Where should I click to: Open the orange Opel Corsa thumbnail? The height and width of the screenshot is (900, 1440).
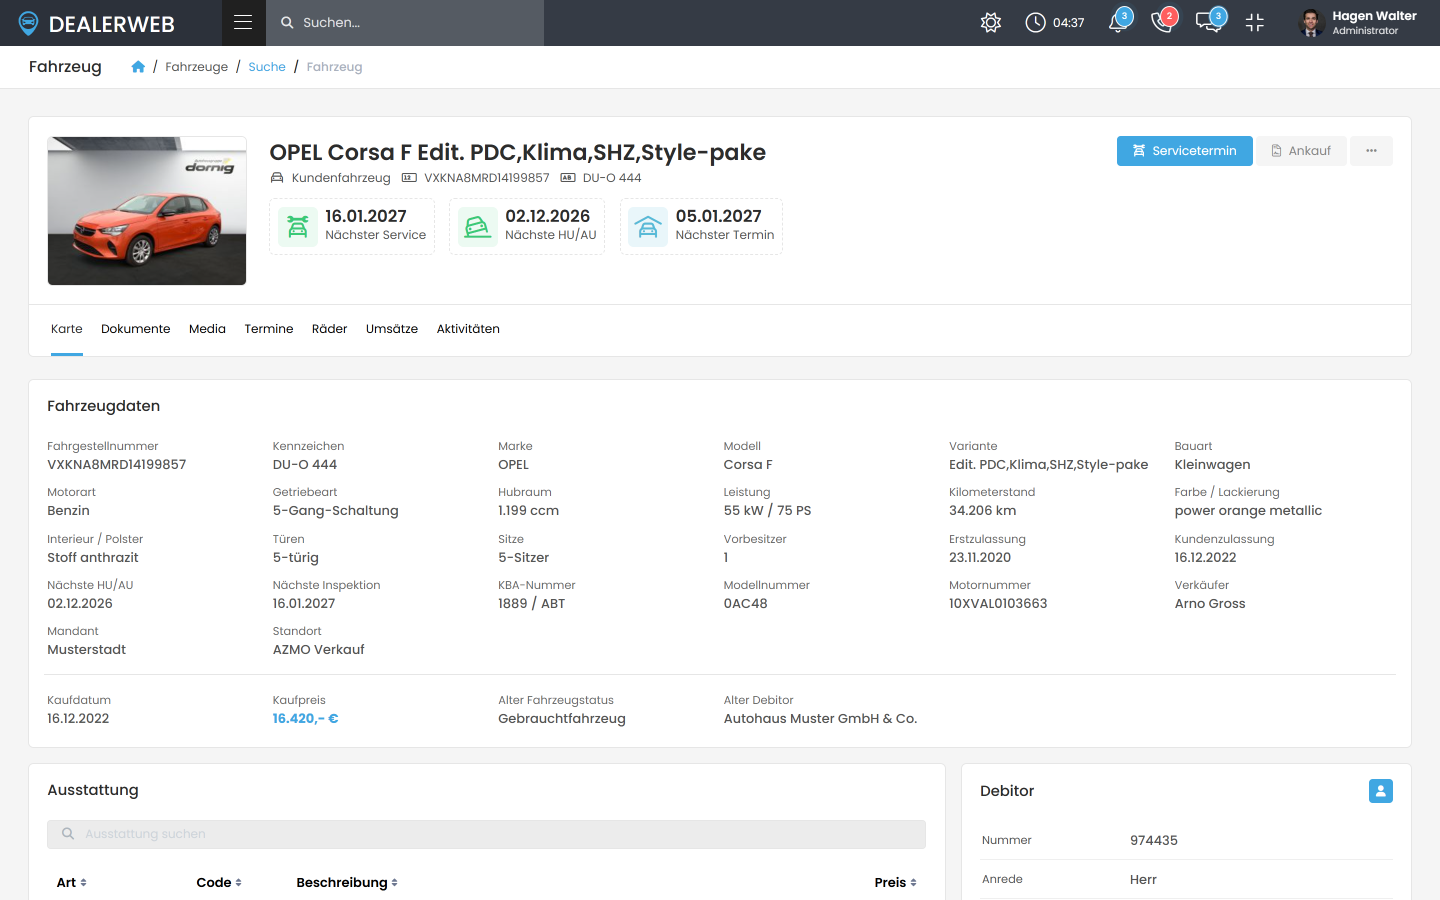click(x=147, y=211)
